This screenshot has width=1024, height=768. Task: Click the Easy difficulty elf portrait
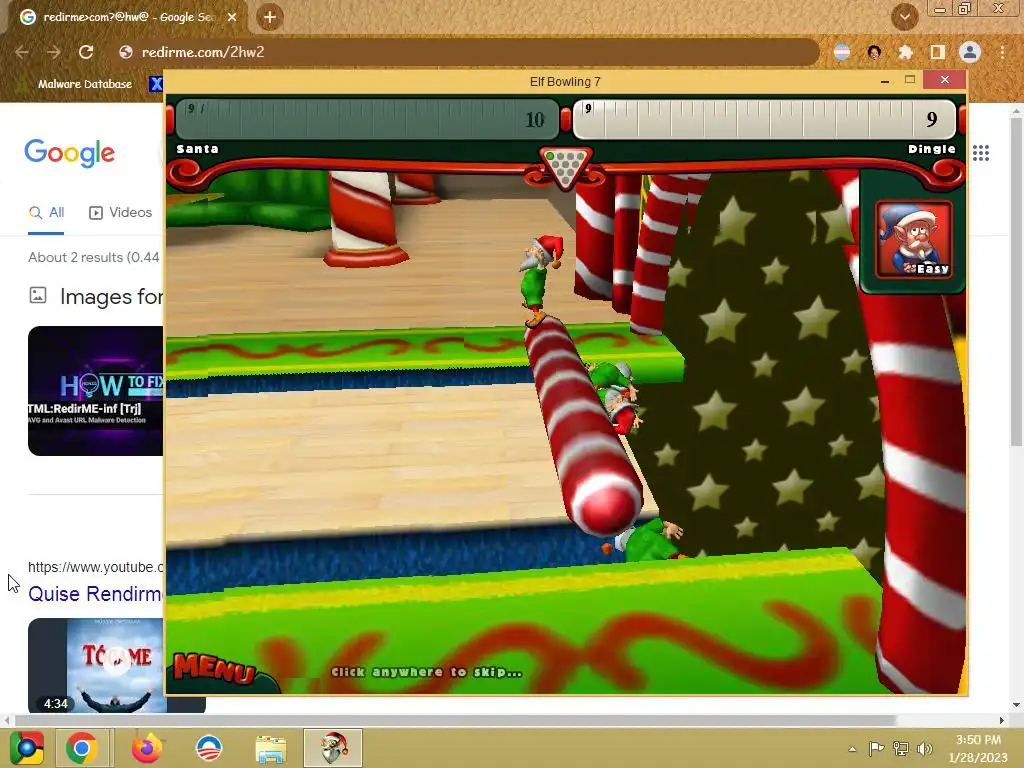914,240
